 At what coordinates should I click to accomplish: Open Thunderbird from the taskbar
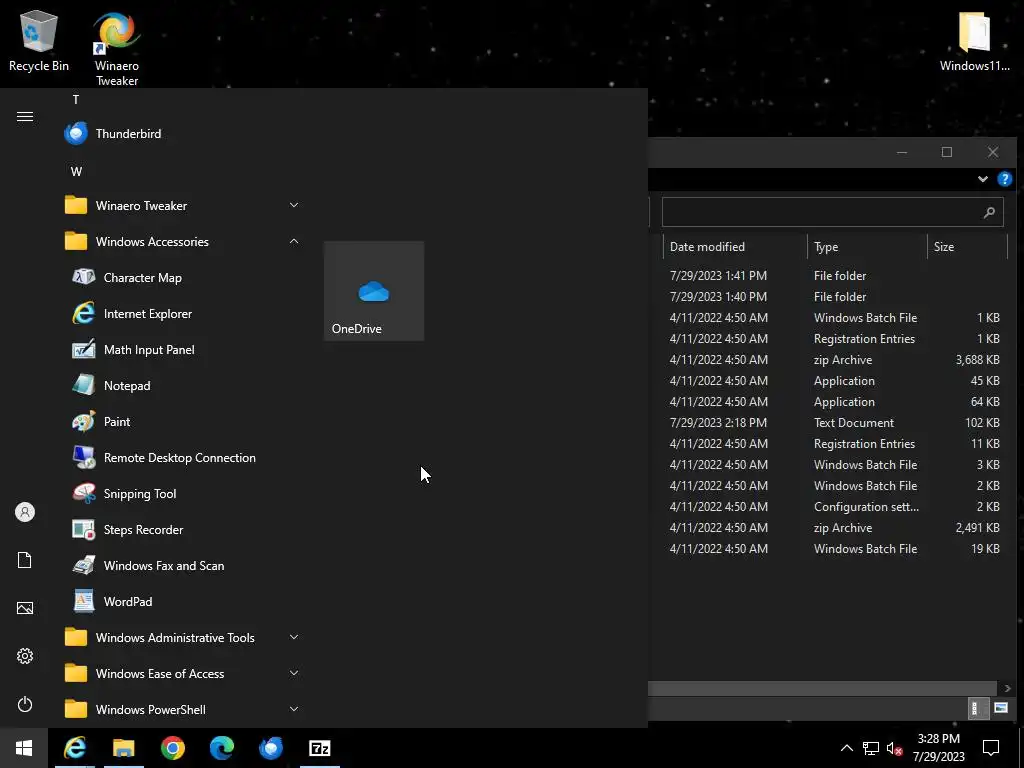click(x=270, y=748)
